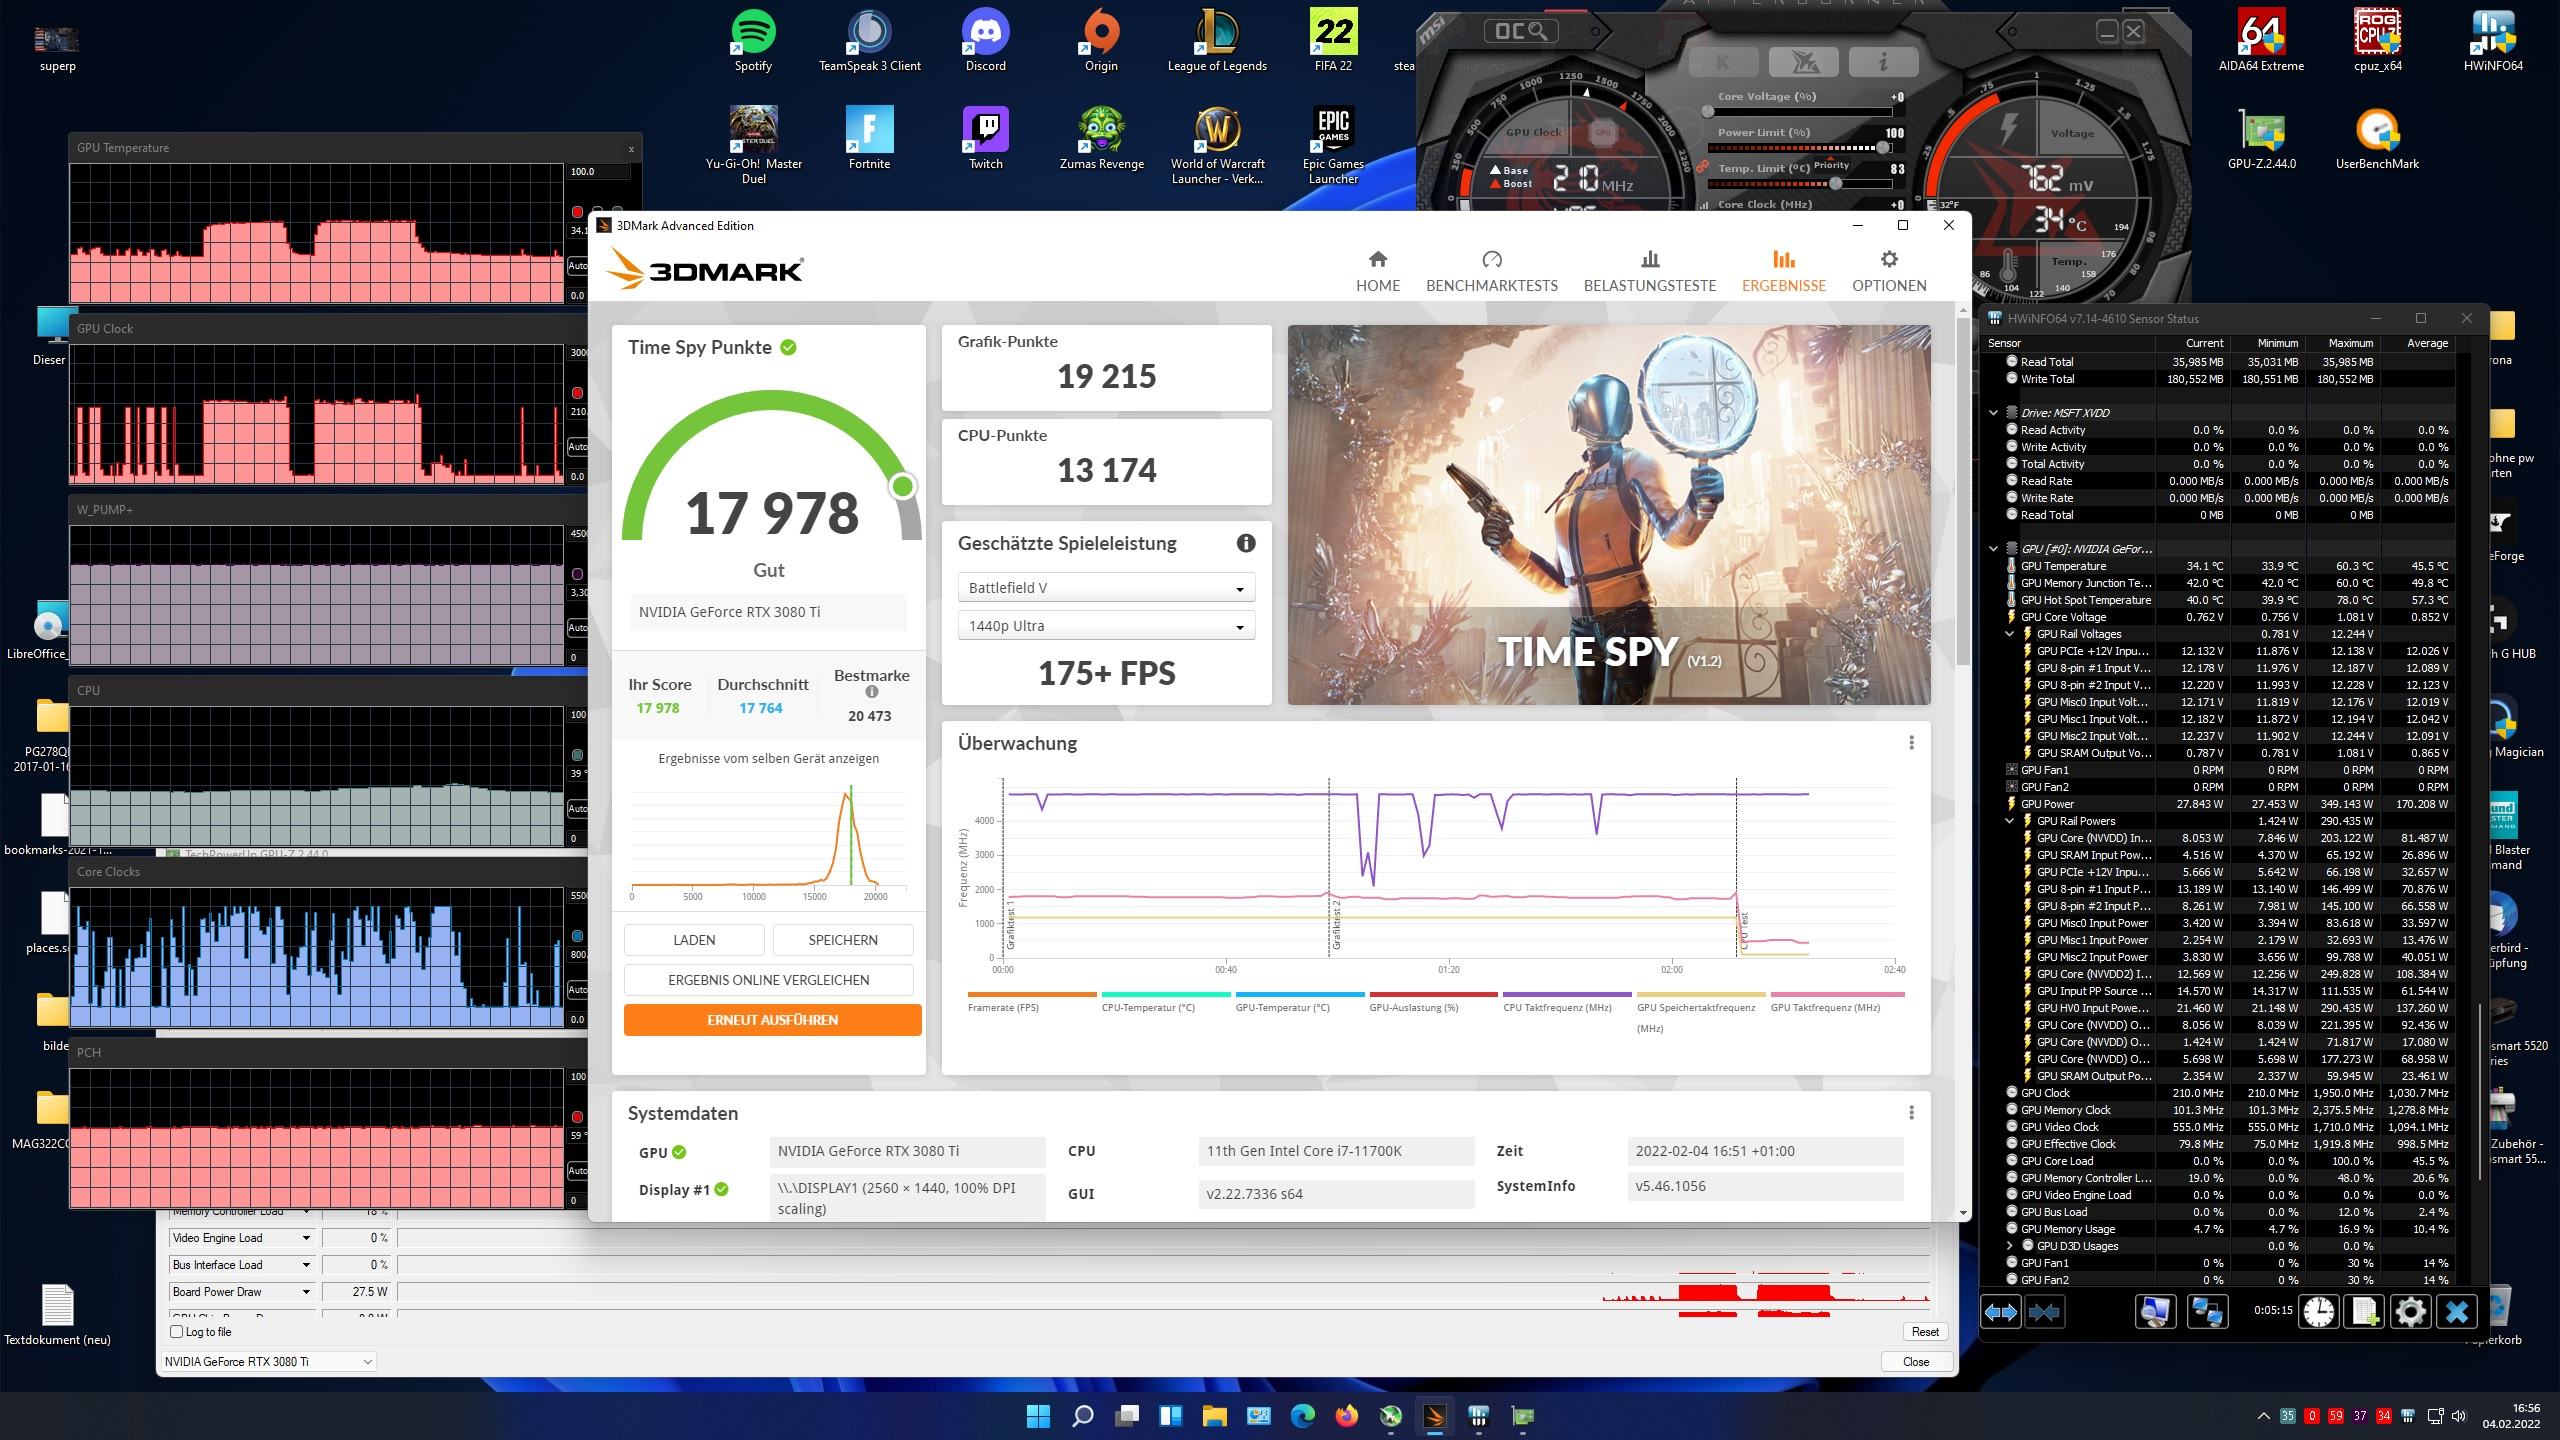Open Video Engine Load sensor dropdown
The width and height of the screenshot is (2560, 1440).
[242, 1238]
